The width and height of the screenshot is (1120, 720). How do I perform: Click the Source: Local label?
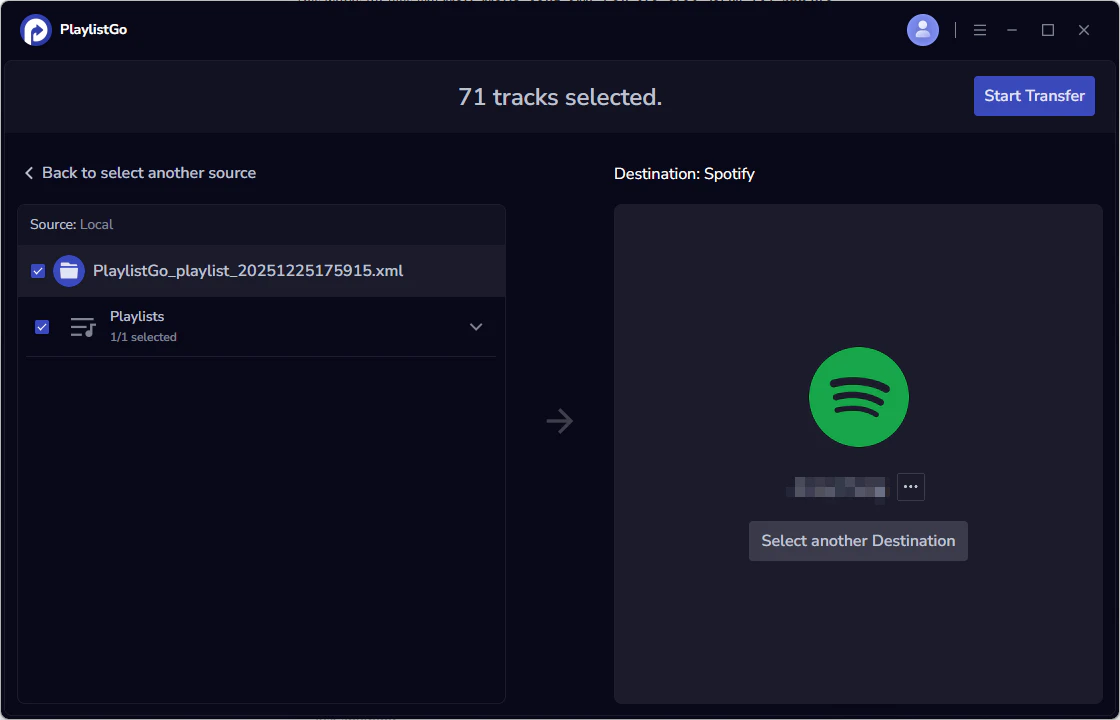[71, 224]
